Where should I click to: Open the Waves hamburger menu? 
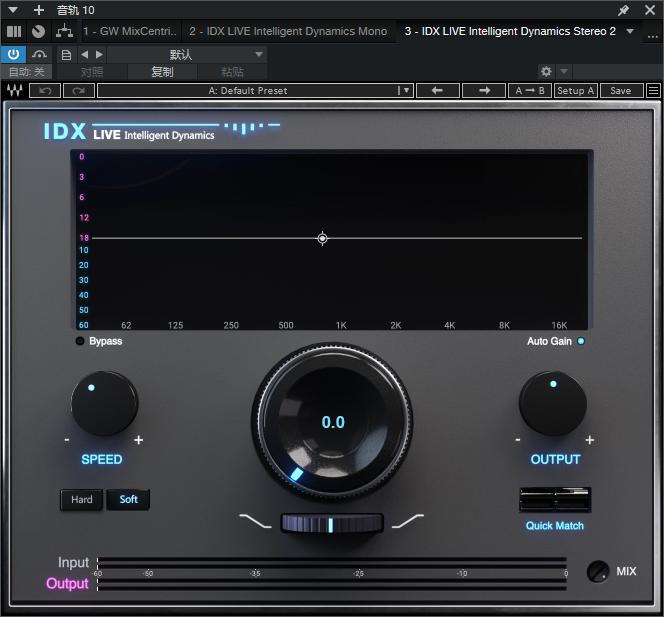653,91
